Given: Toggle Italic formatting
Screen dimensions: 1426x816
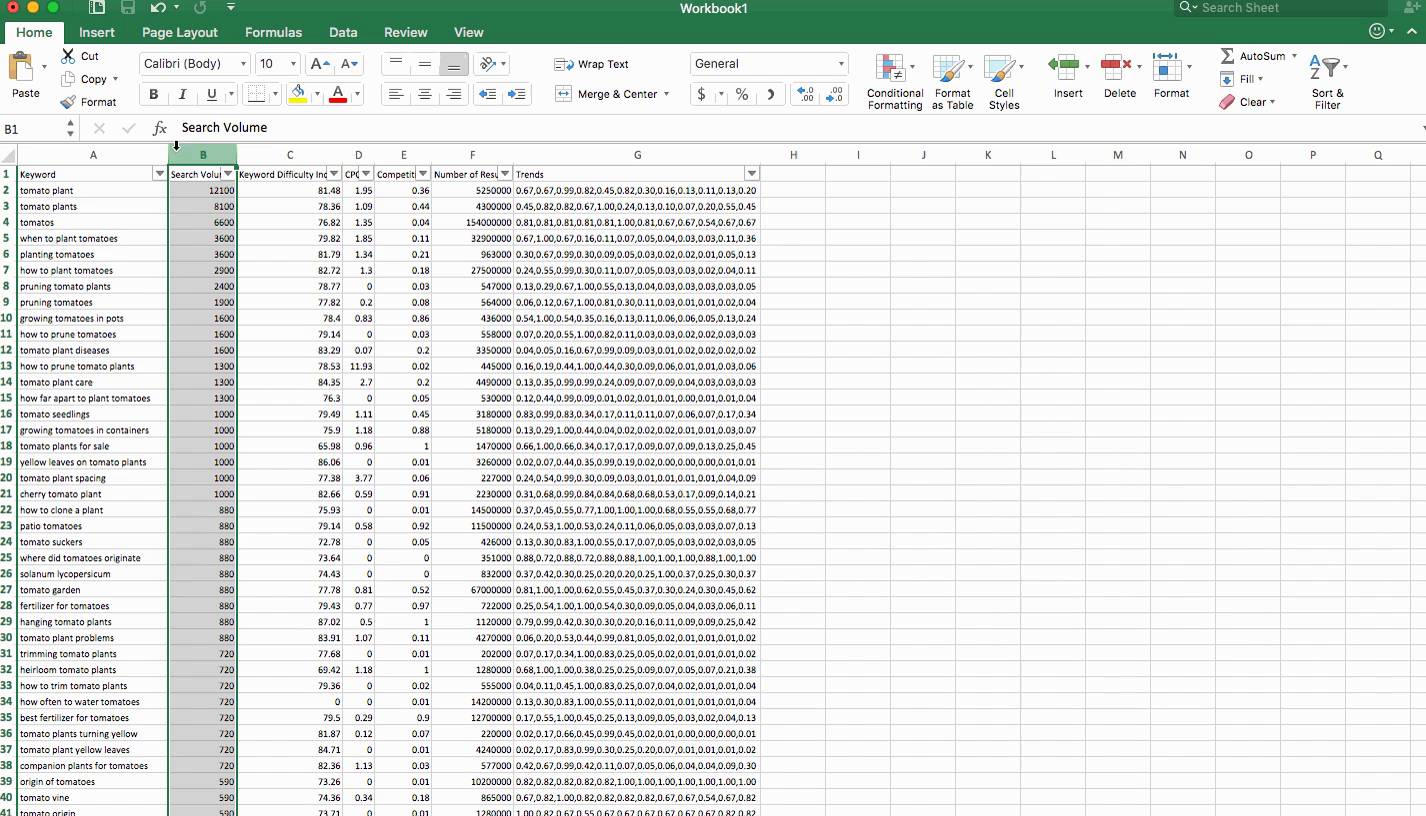Looking at the screenshot, I should [x=182, y=94].
